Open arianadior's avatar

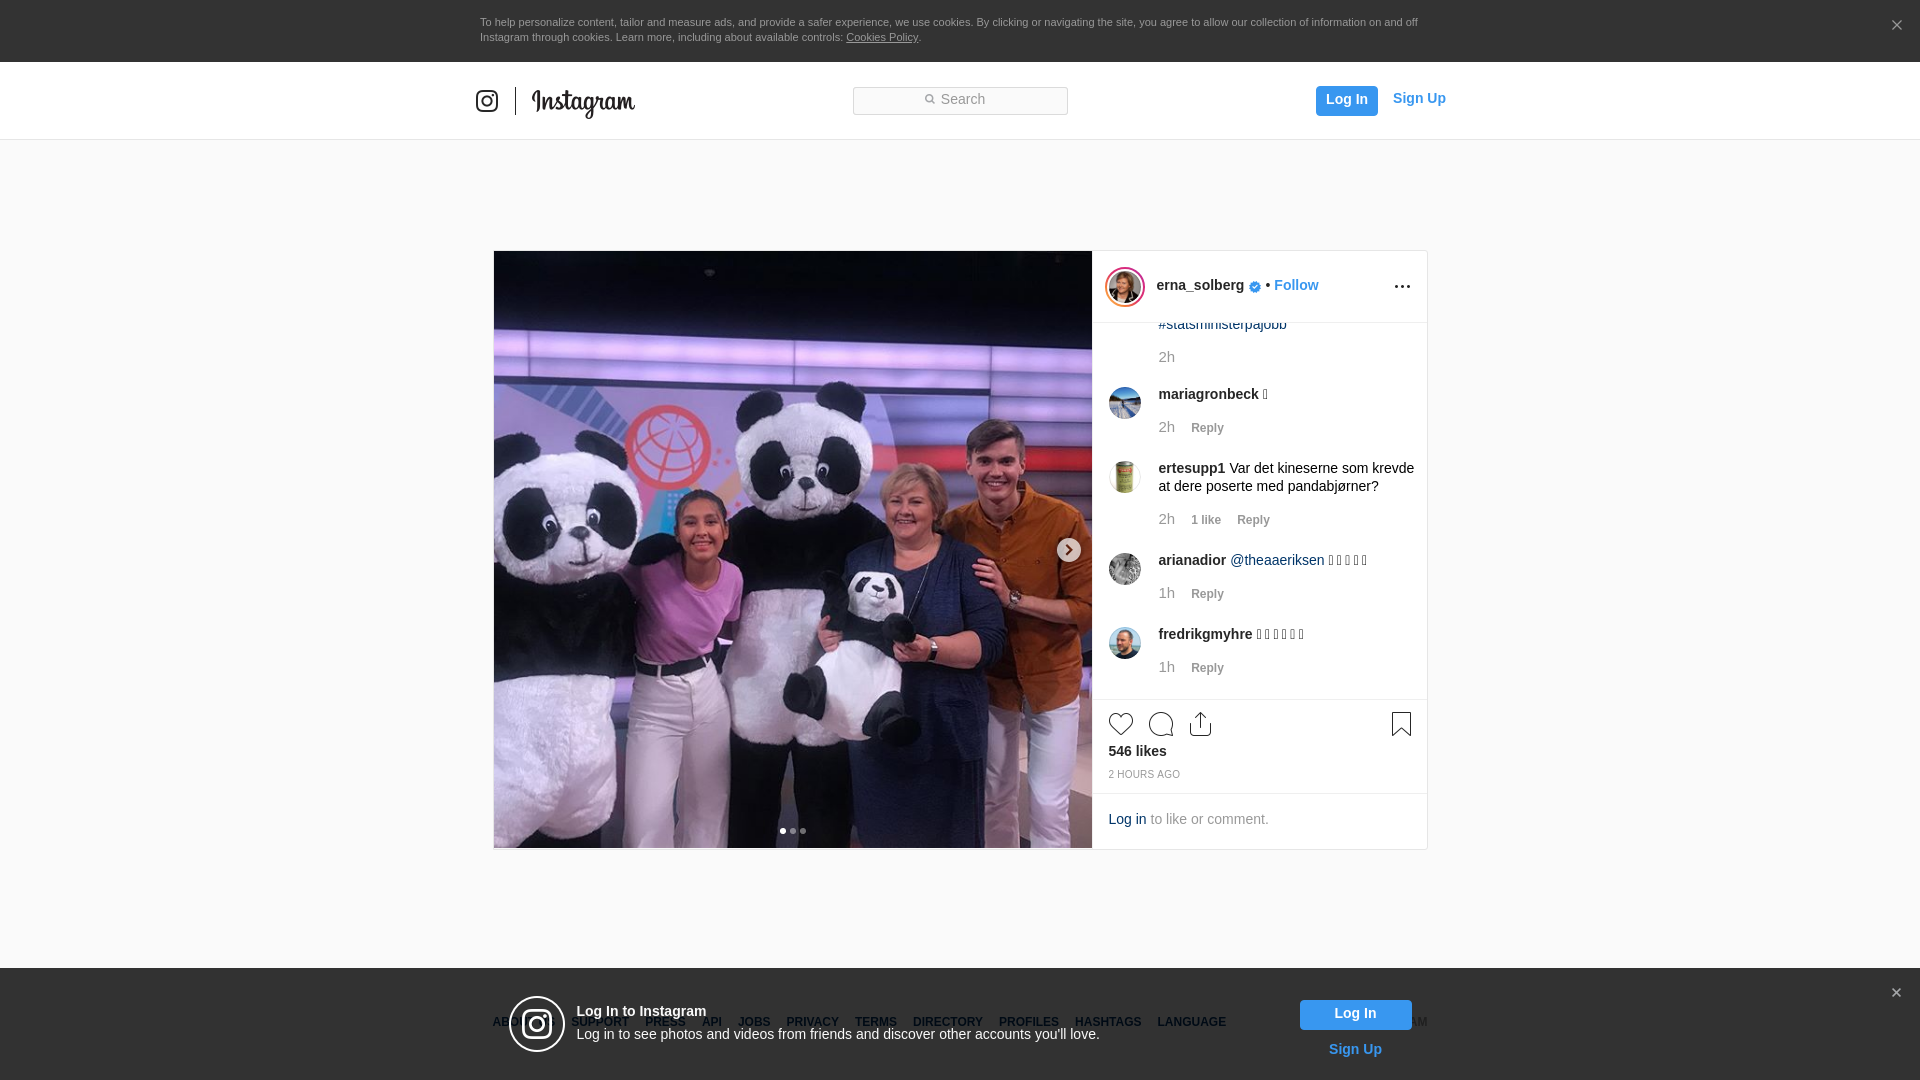click(x=1124, y=569)
